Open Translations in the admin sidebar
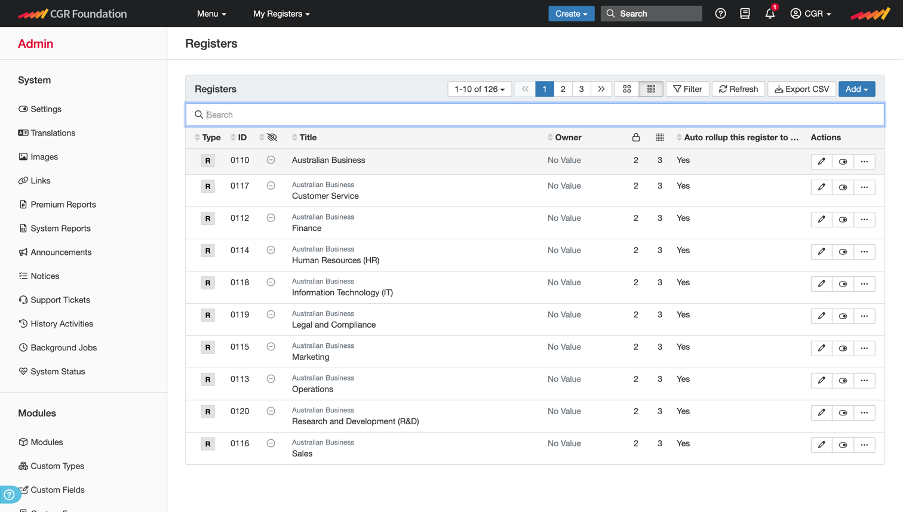This screenshot has width=904, height=512. tap(47, 133)
